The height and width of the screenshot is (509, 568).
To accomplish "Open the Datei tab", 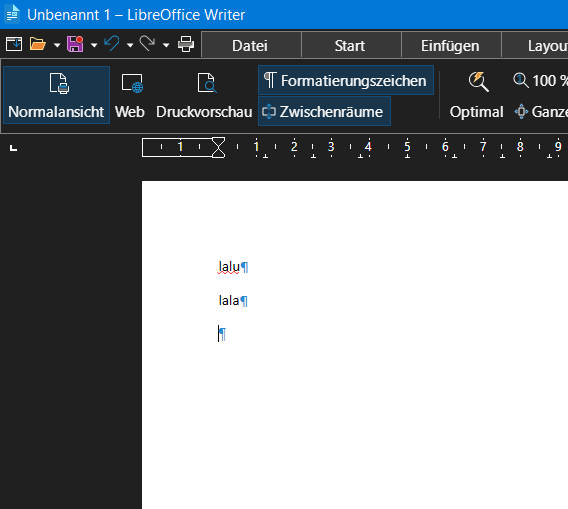I will point(251,45).
